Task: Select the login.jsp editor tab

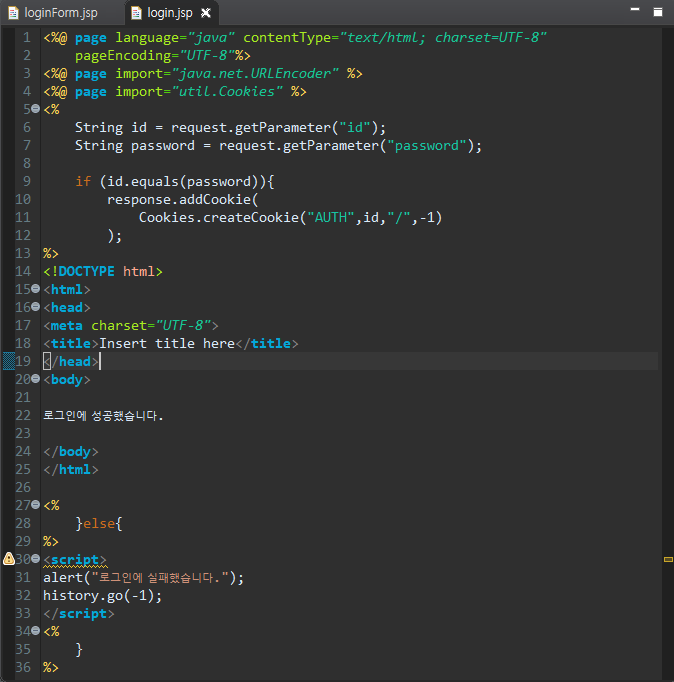Action: point(170,13)
